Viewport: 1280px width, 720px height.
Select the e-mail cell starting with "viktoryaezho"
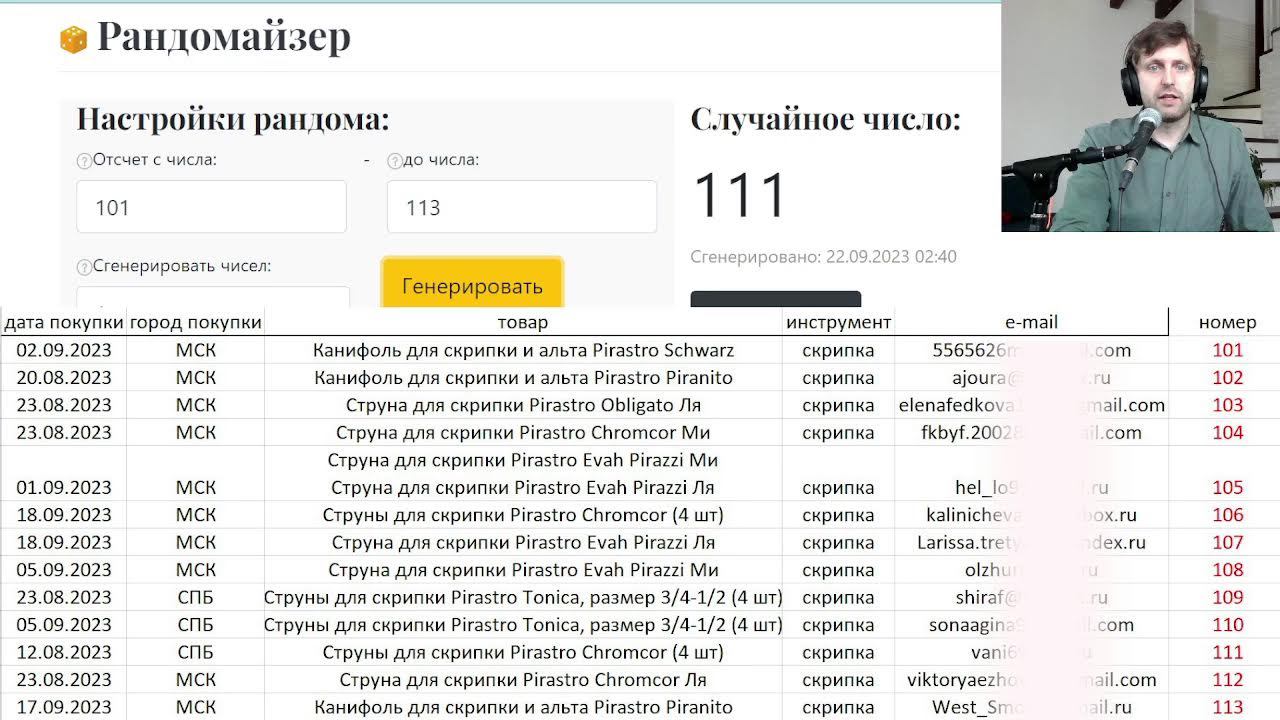[x=1032, y=680]
